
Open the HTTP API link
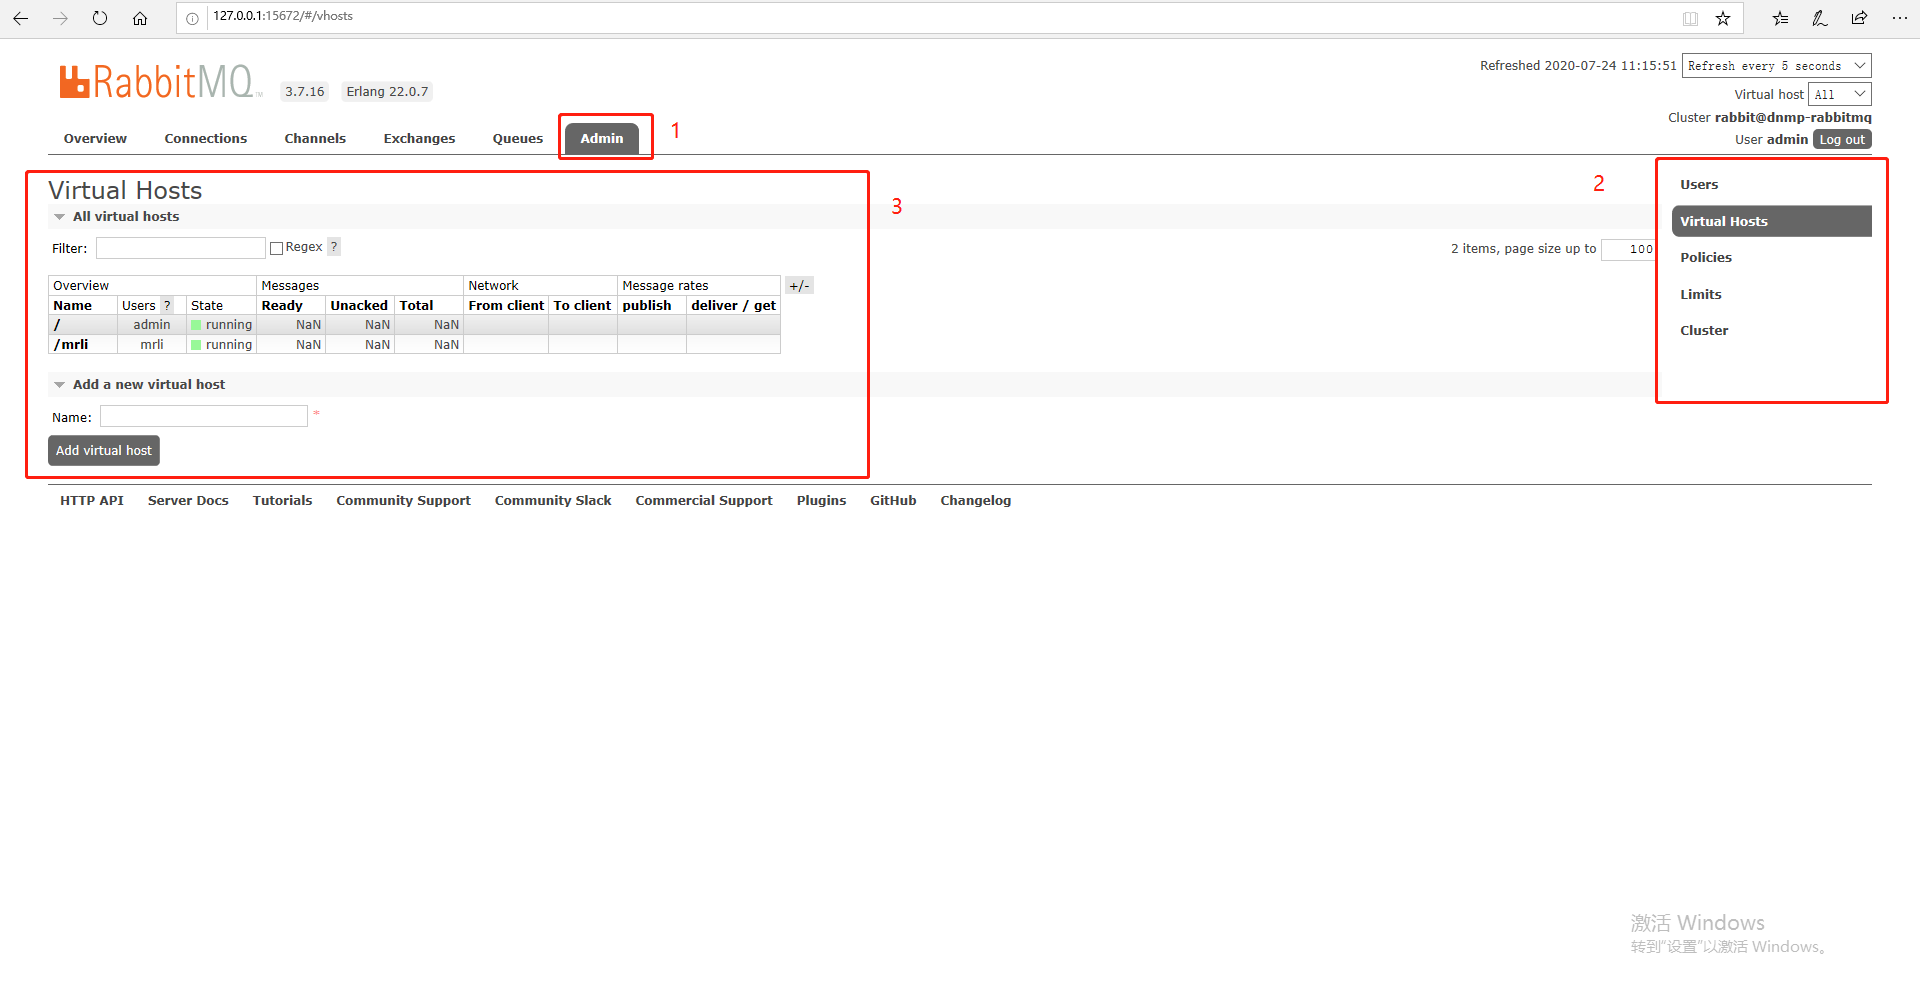tap(92, 501)
